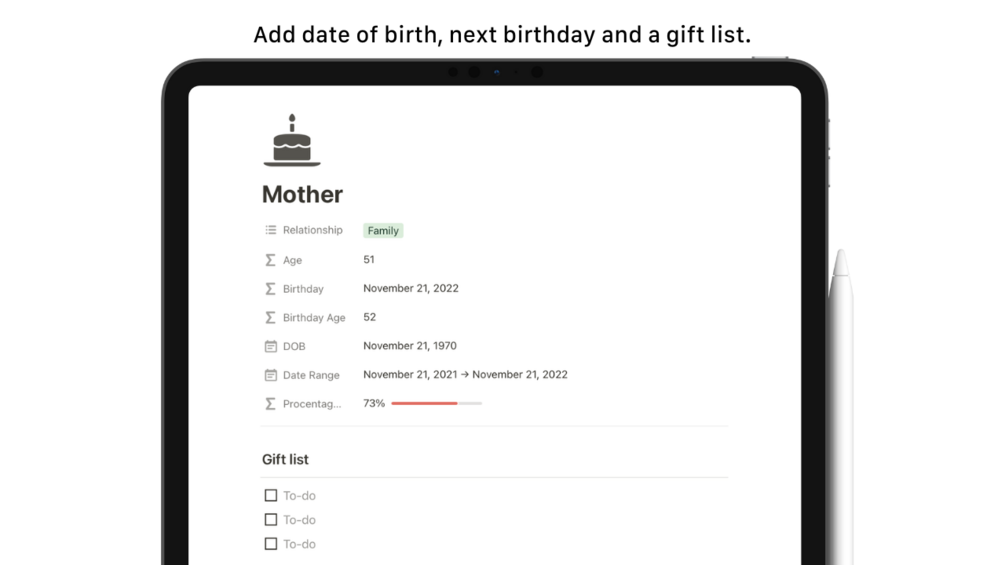Screen dimensions: 1005x565
Task: Click the birthday cake page icon
Action: click(292, 141)
